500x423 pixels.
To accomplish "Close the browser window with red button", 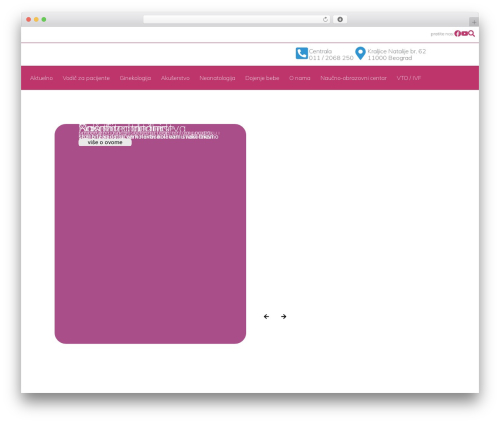I will [x=29, y=19].
